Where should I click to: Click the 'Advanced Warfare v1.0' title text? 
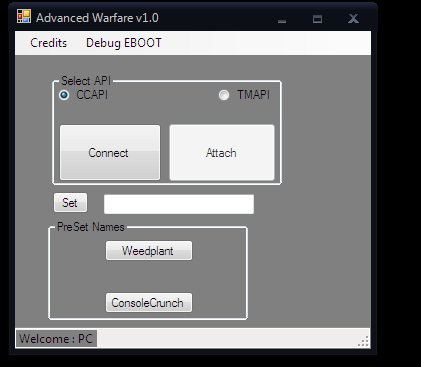[97, 18]
